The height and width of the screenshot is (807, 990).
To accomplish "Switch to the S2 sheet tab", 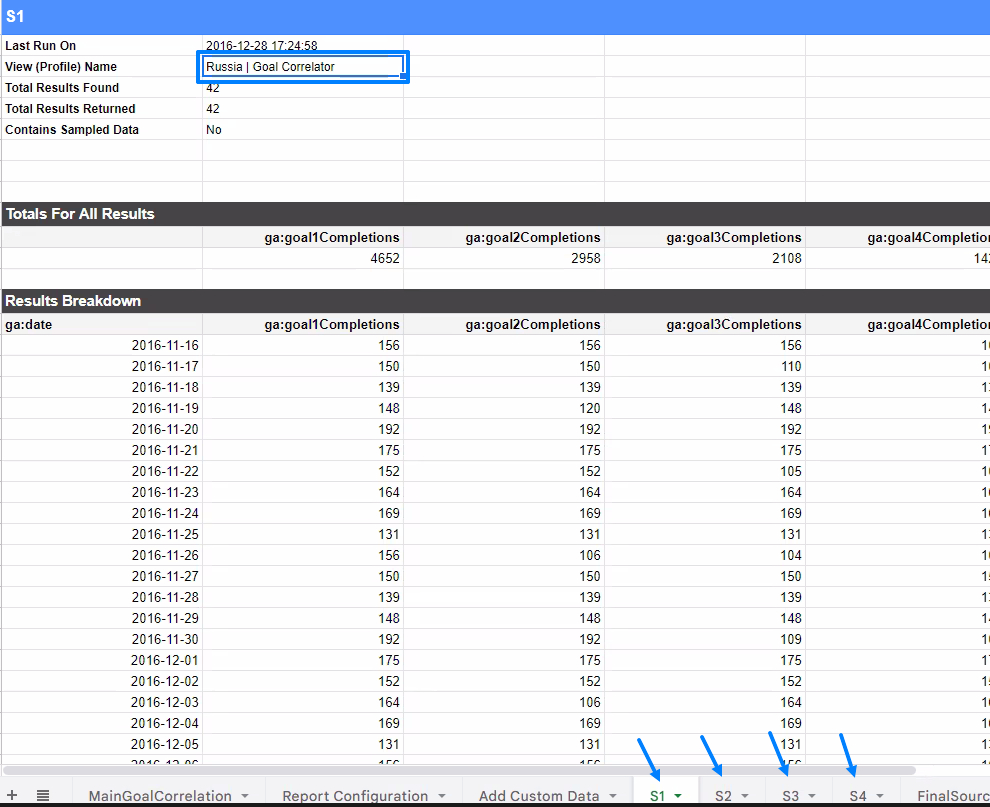I will [x=723, y=796].
